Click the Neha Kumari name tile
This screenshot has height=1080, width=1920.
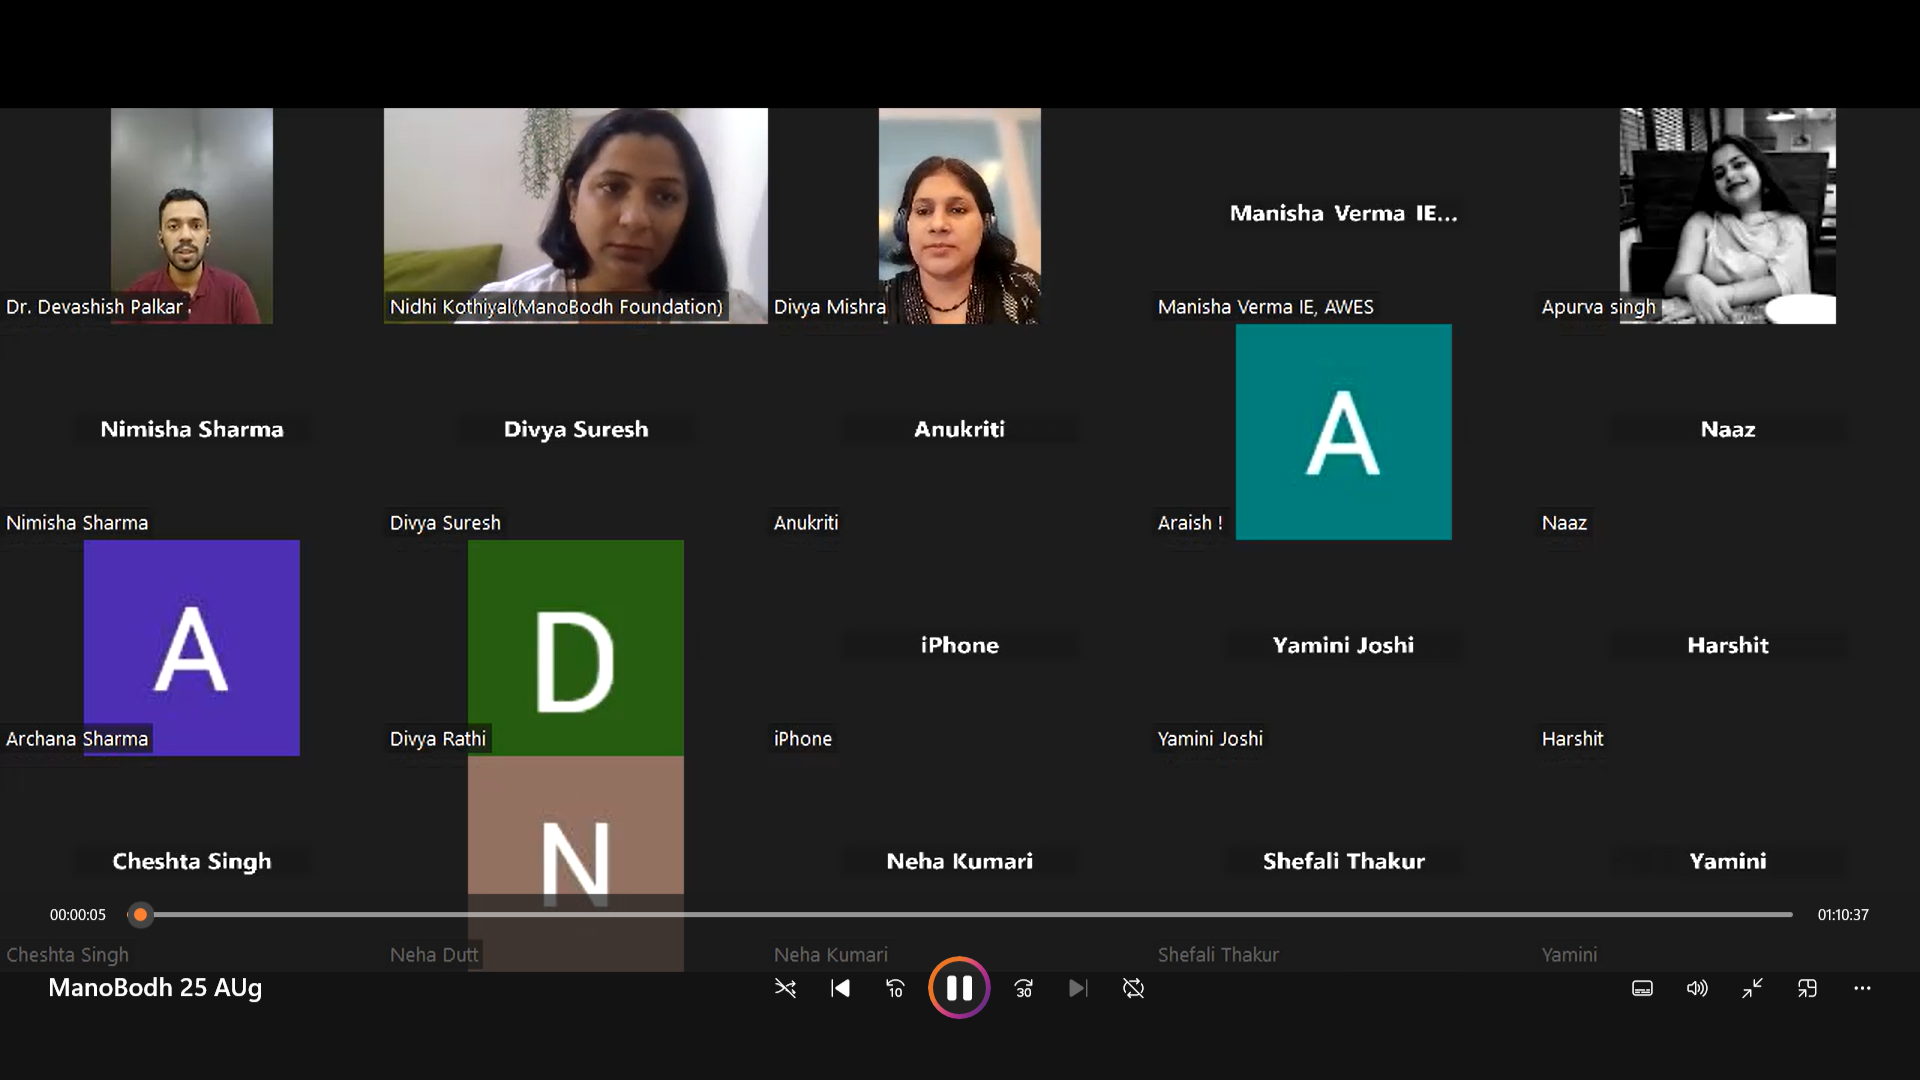pyautogui.click(x=960, y=861)
